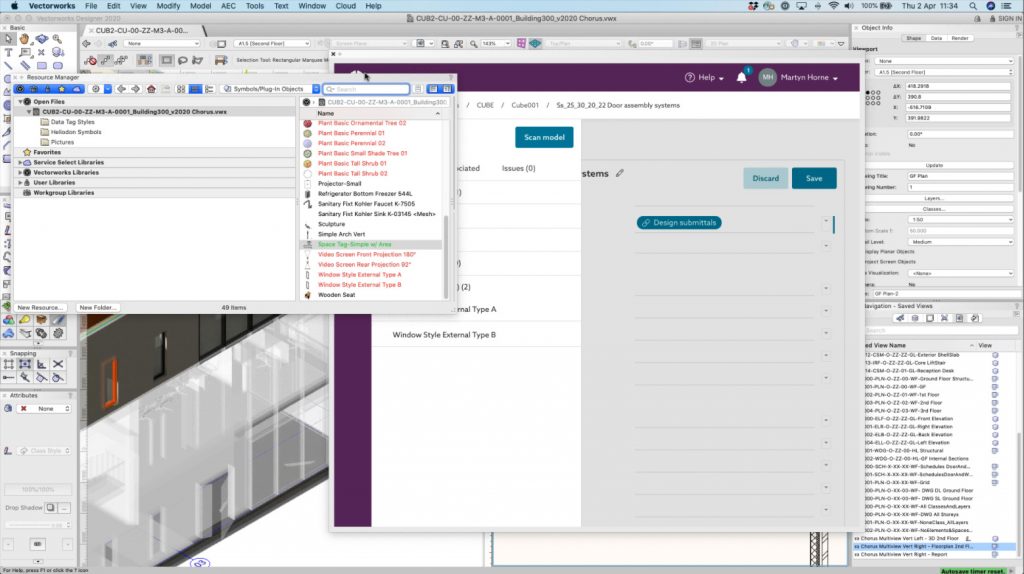Click the macOS Spotlight search icon

[x=973, y=6]
